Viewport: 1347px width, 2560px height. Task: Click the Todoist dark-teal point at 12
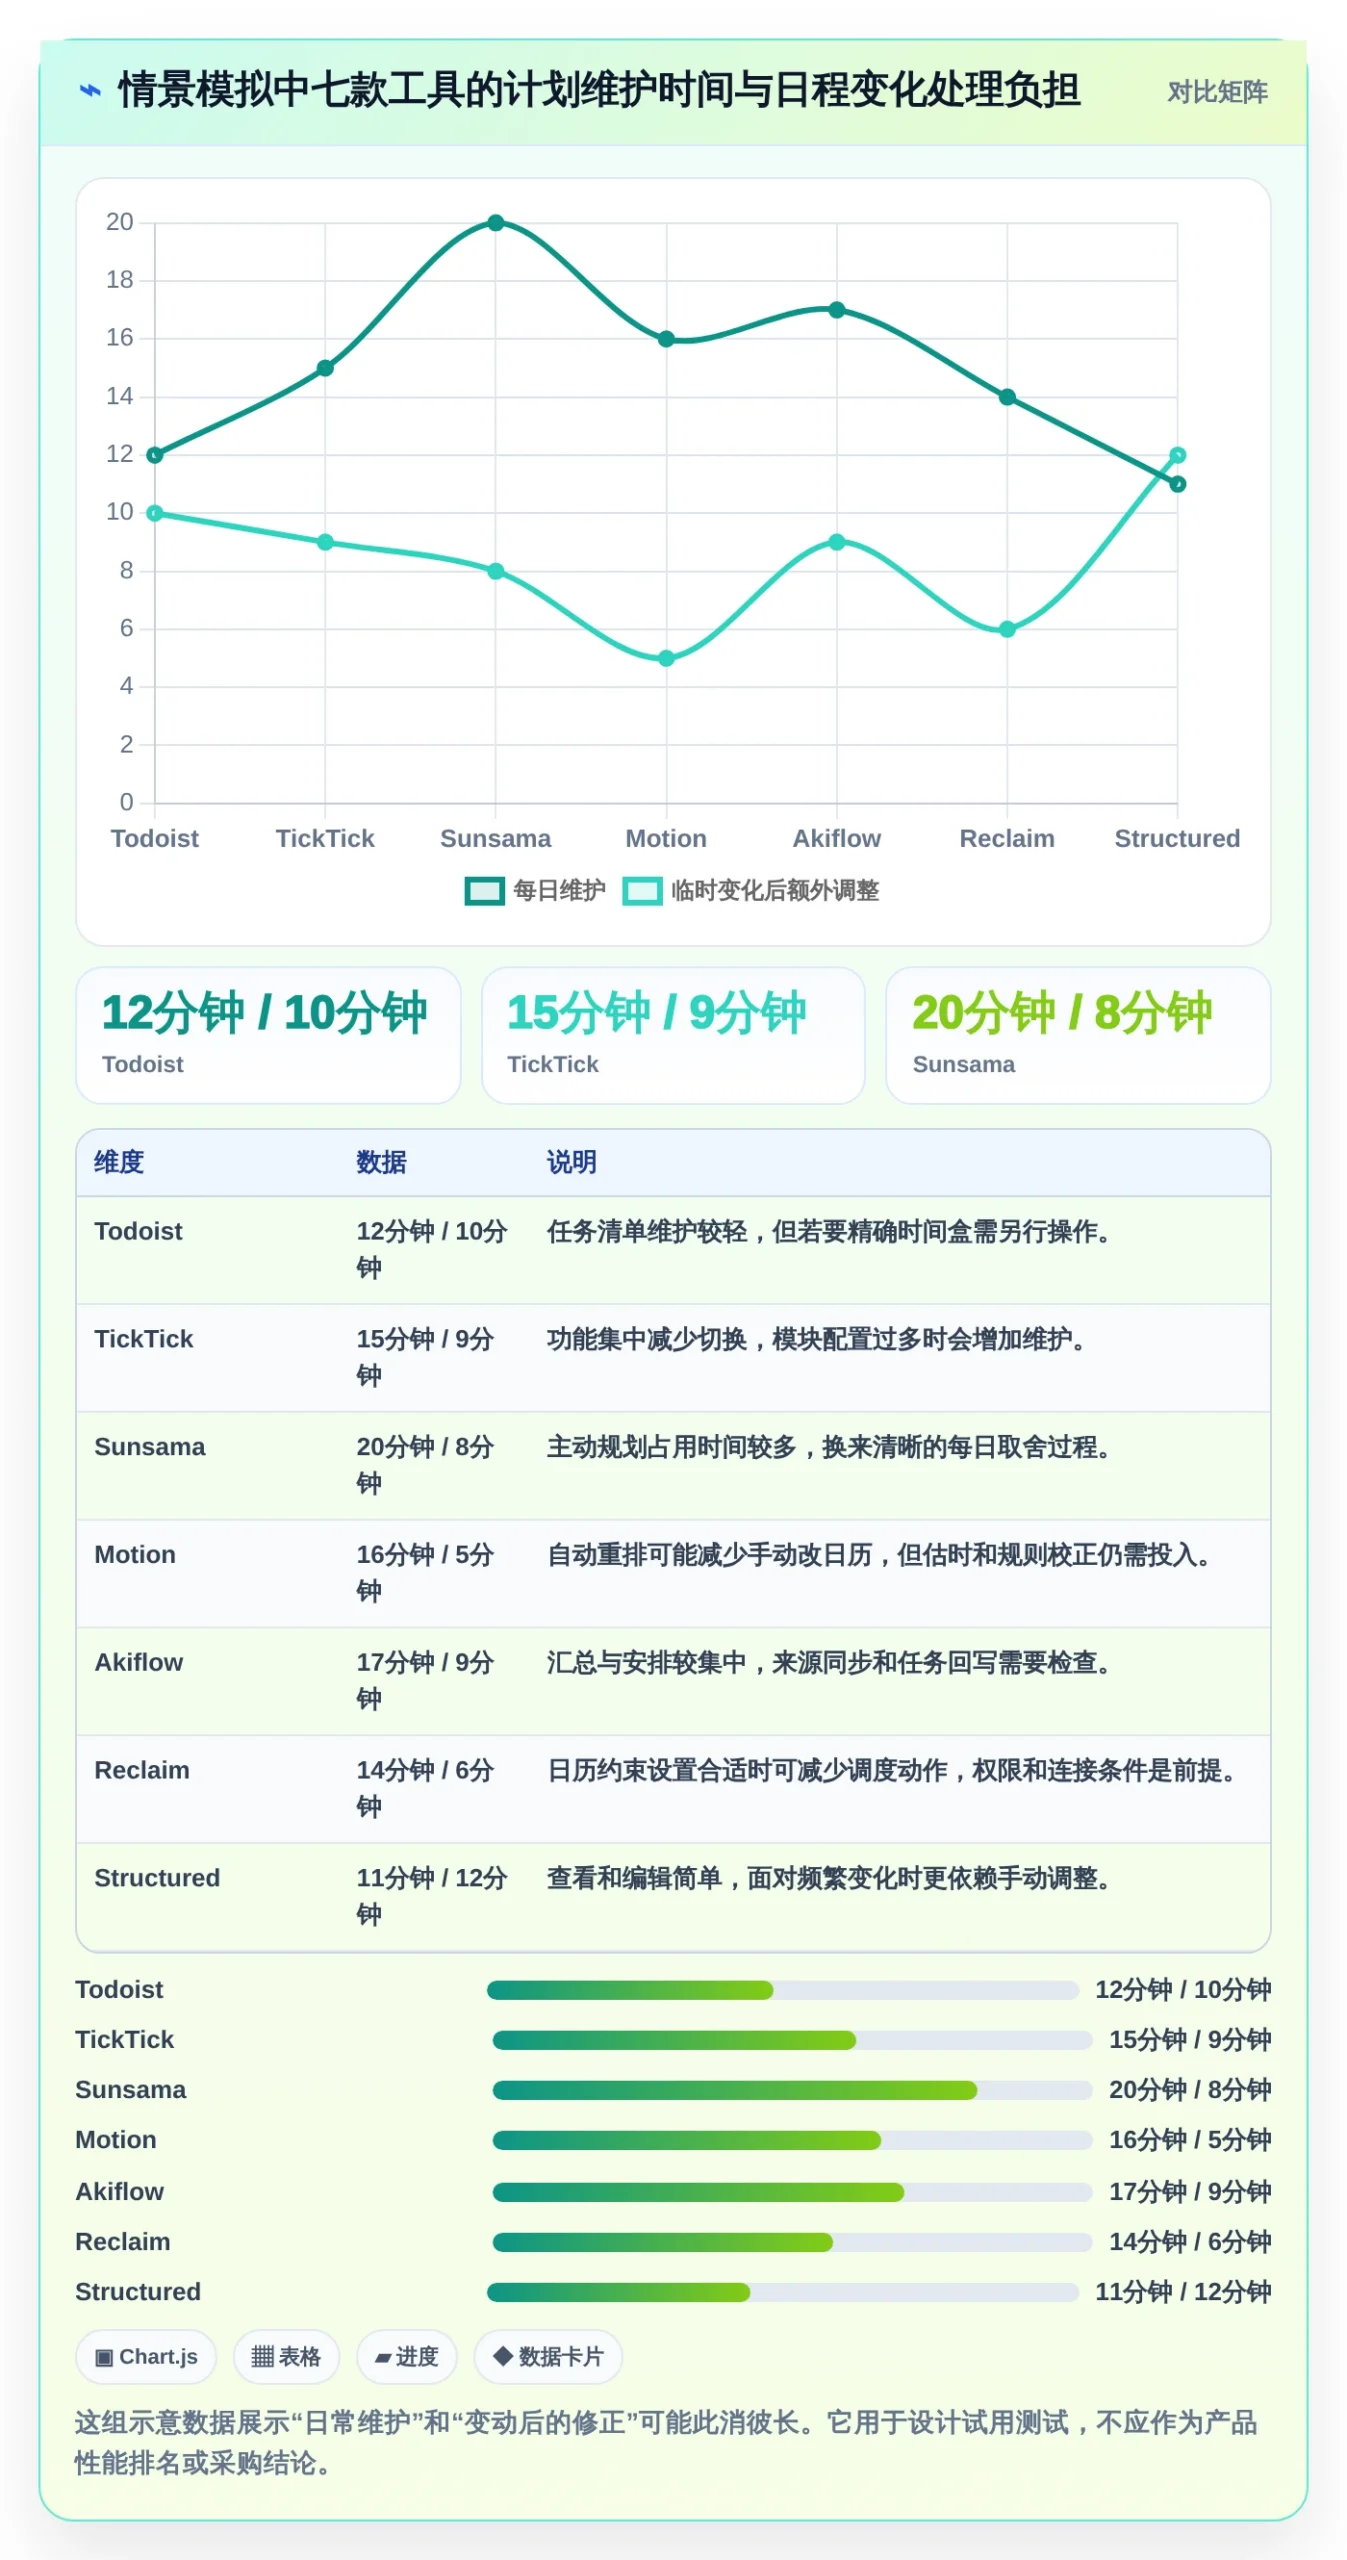pyautogui.click(x=155, y=455)
